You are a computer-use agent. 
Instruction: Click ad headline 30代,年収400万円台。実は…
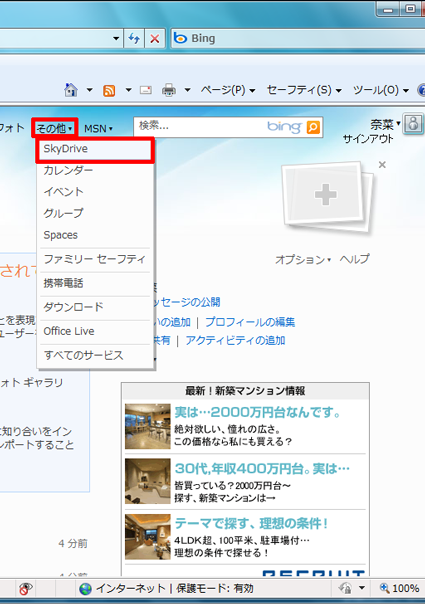coord(262,468)
